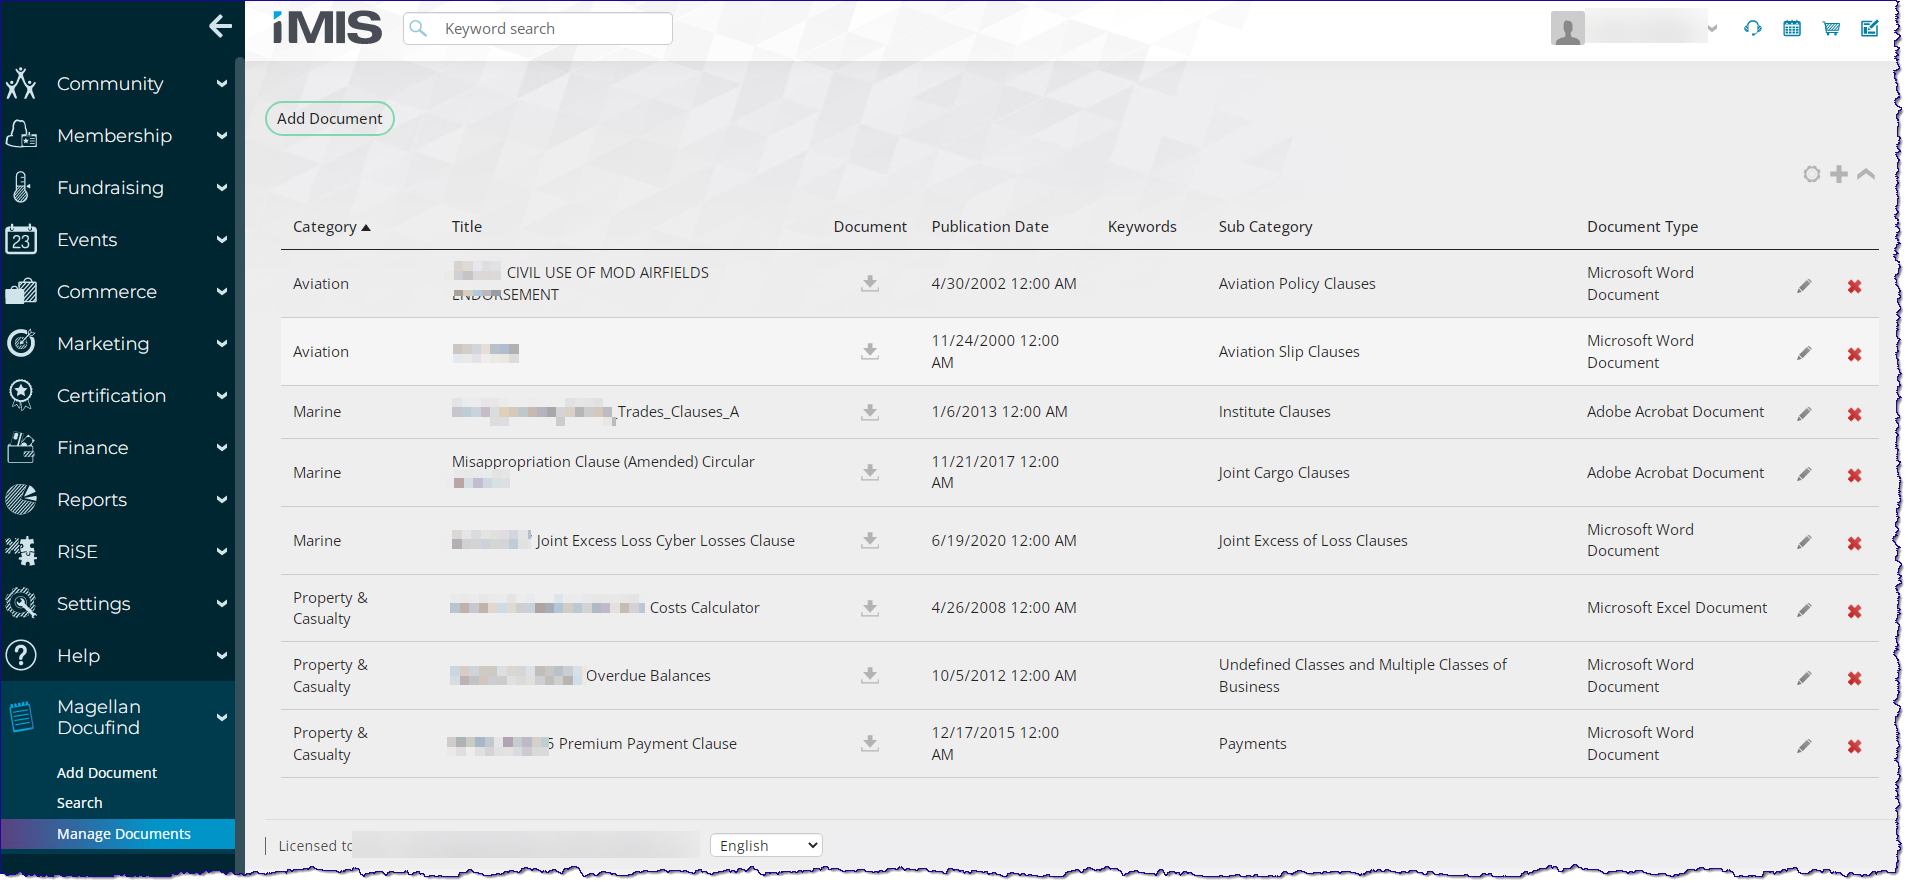1908x883 pixels.
Task: Click the cart icon in top bar
Action: click(x=1831, y=29)
